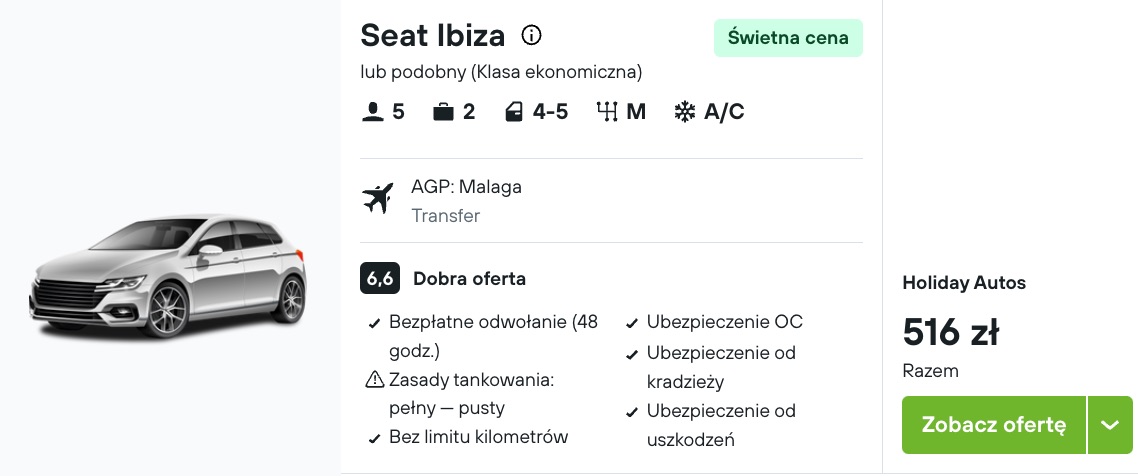The width and height of the screenshot is (1138, 476).
Task: Click the luggage suitcase icon
Action: click(x=443, y=112)
